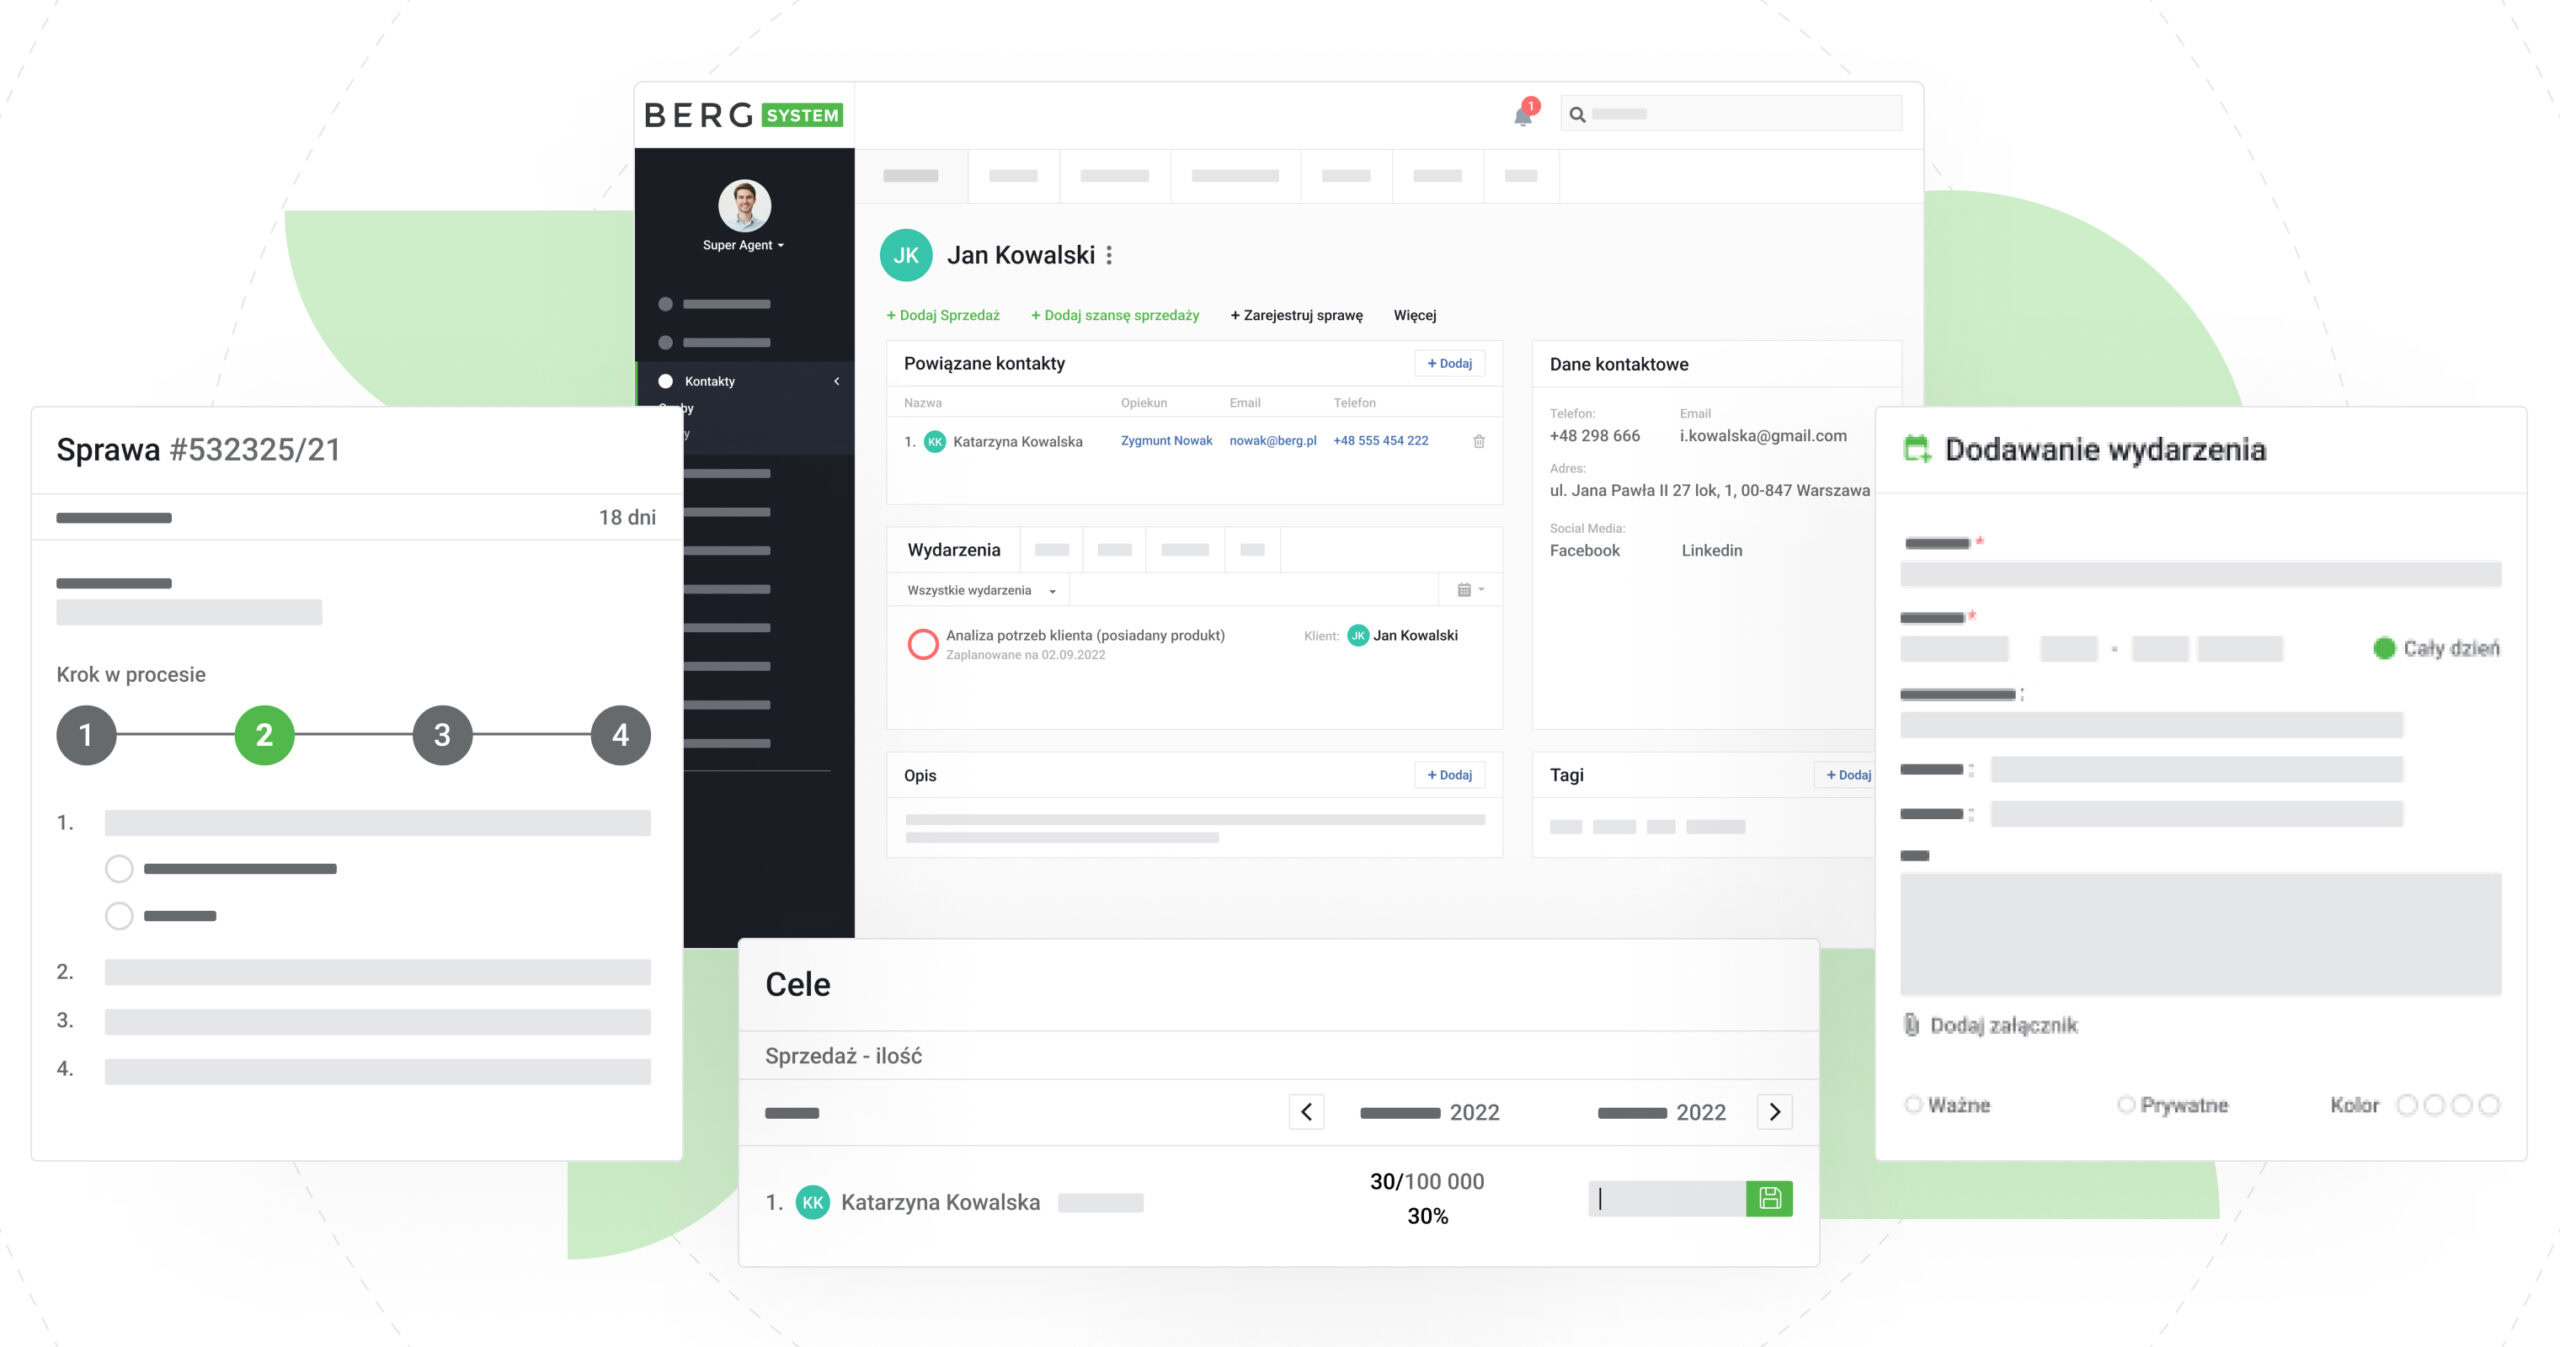This screenshot has width=2560, height=1347.
Task: Go to process step 2
Action: tap(264, 735)
